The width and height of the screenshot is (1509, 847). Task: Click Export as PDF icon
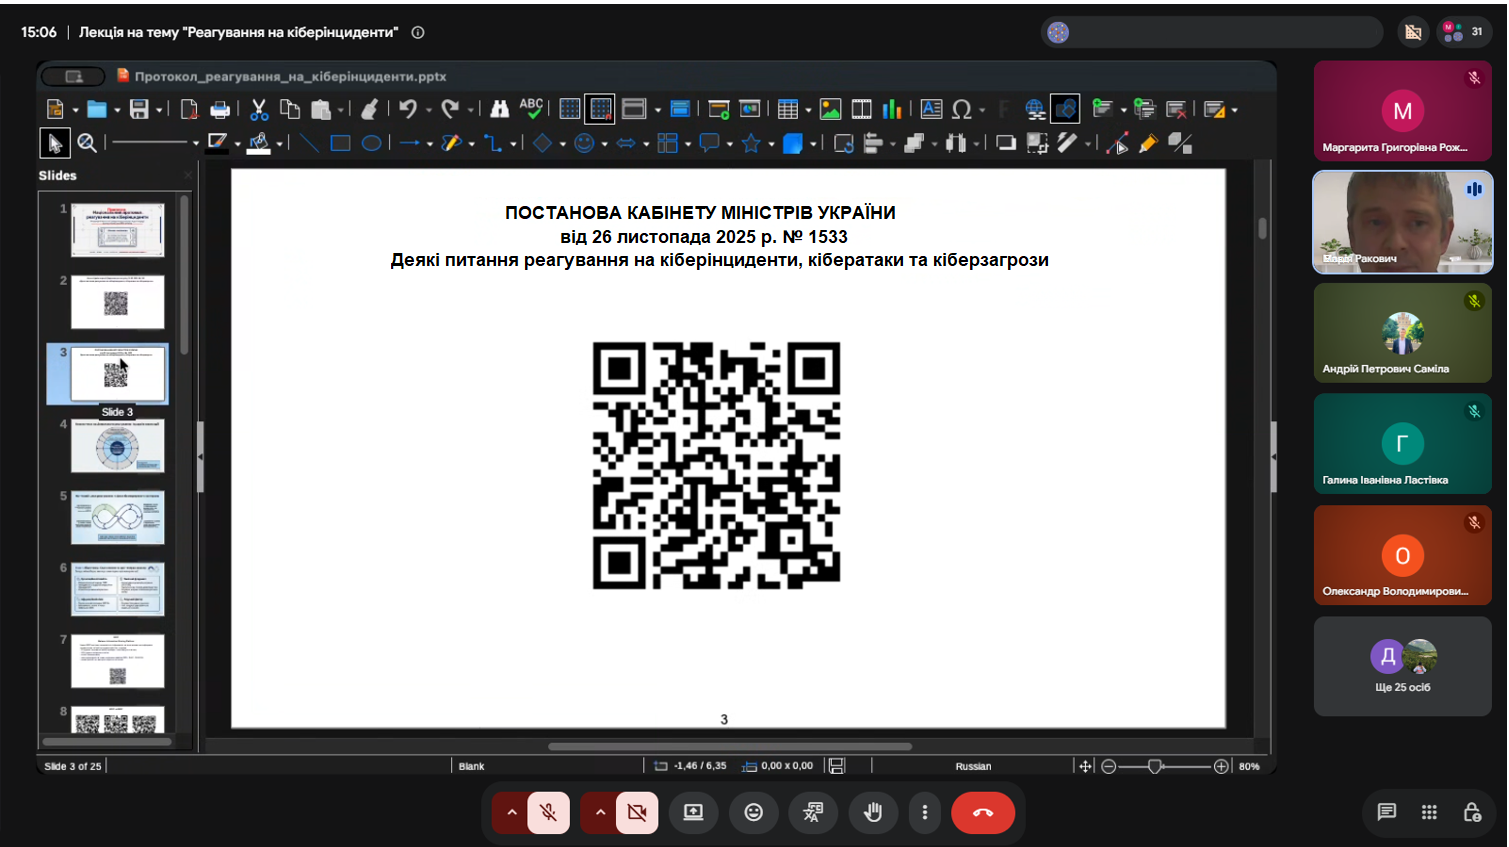[189, 110]
